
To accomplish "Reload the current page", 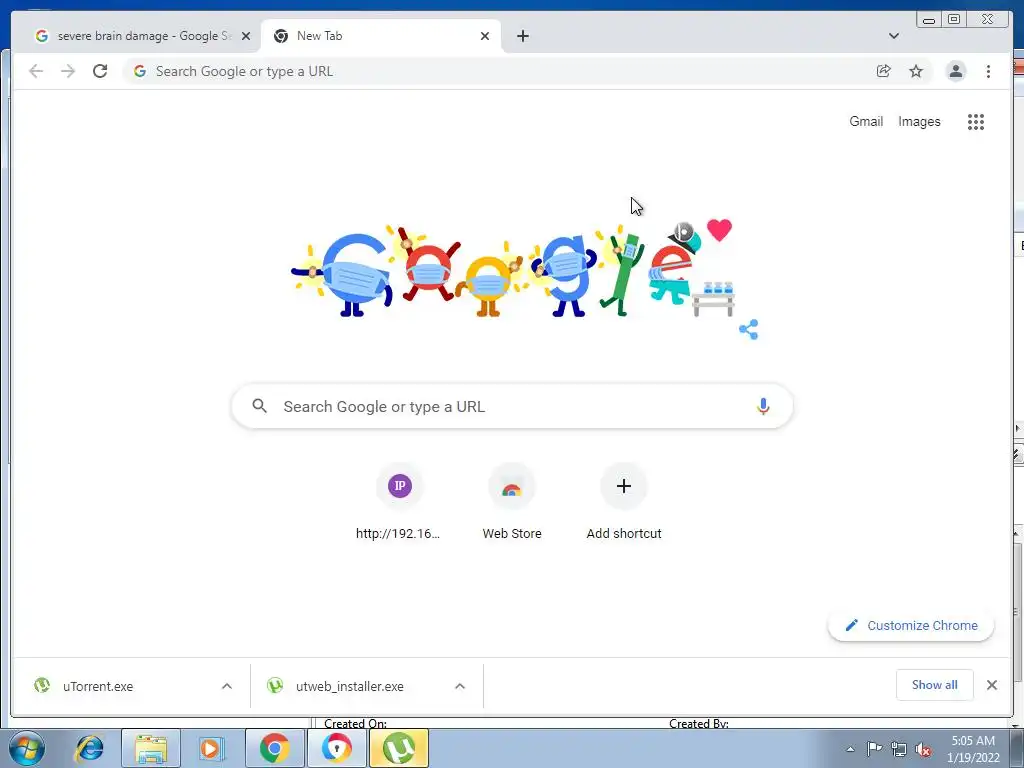I will pos(100,71).
